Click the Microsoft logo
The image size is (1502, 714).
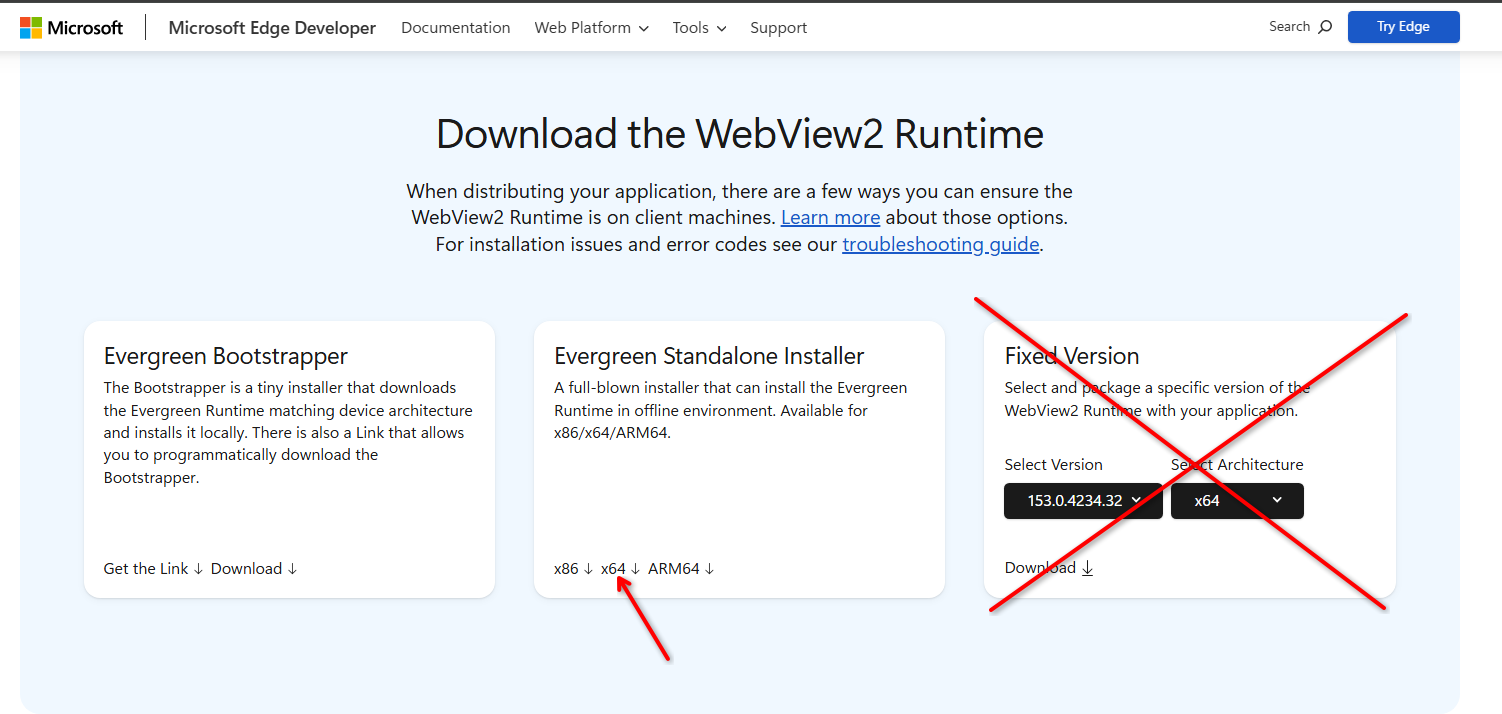[x=72, y=28]
